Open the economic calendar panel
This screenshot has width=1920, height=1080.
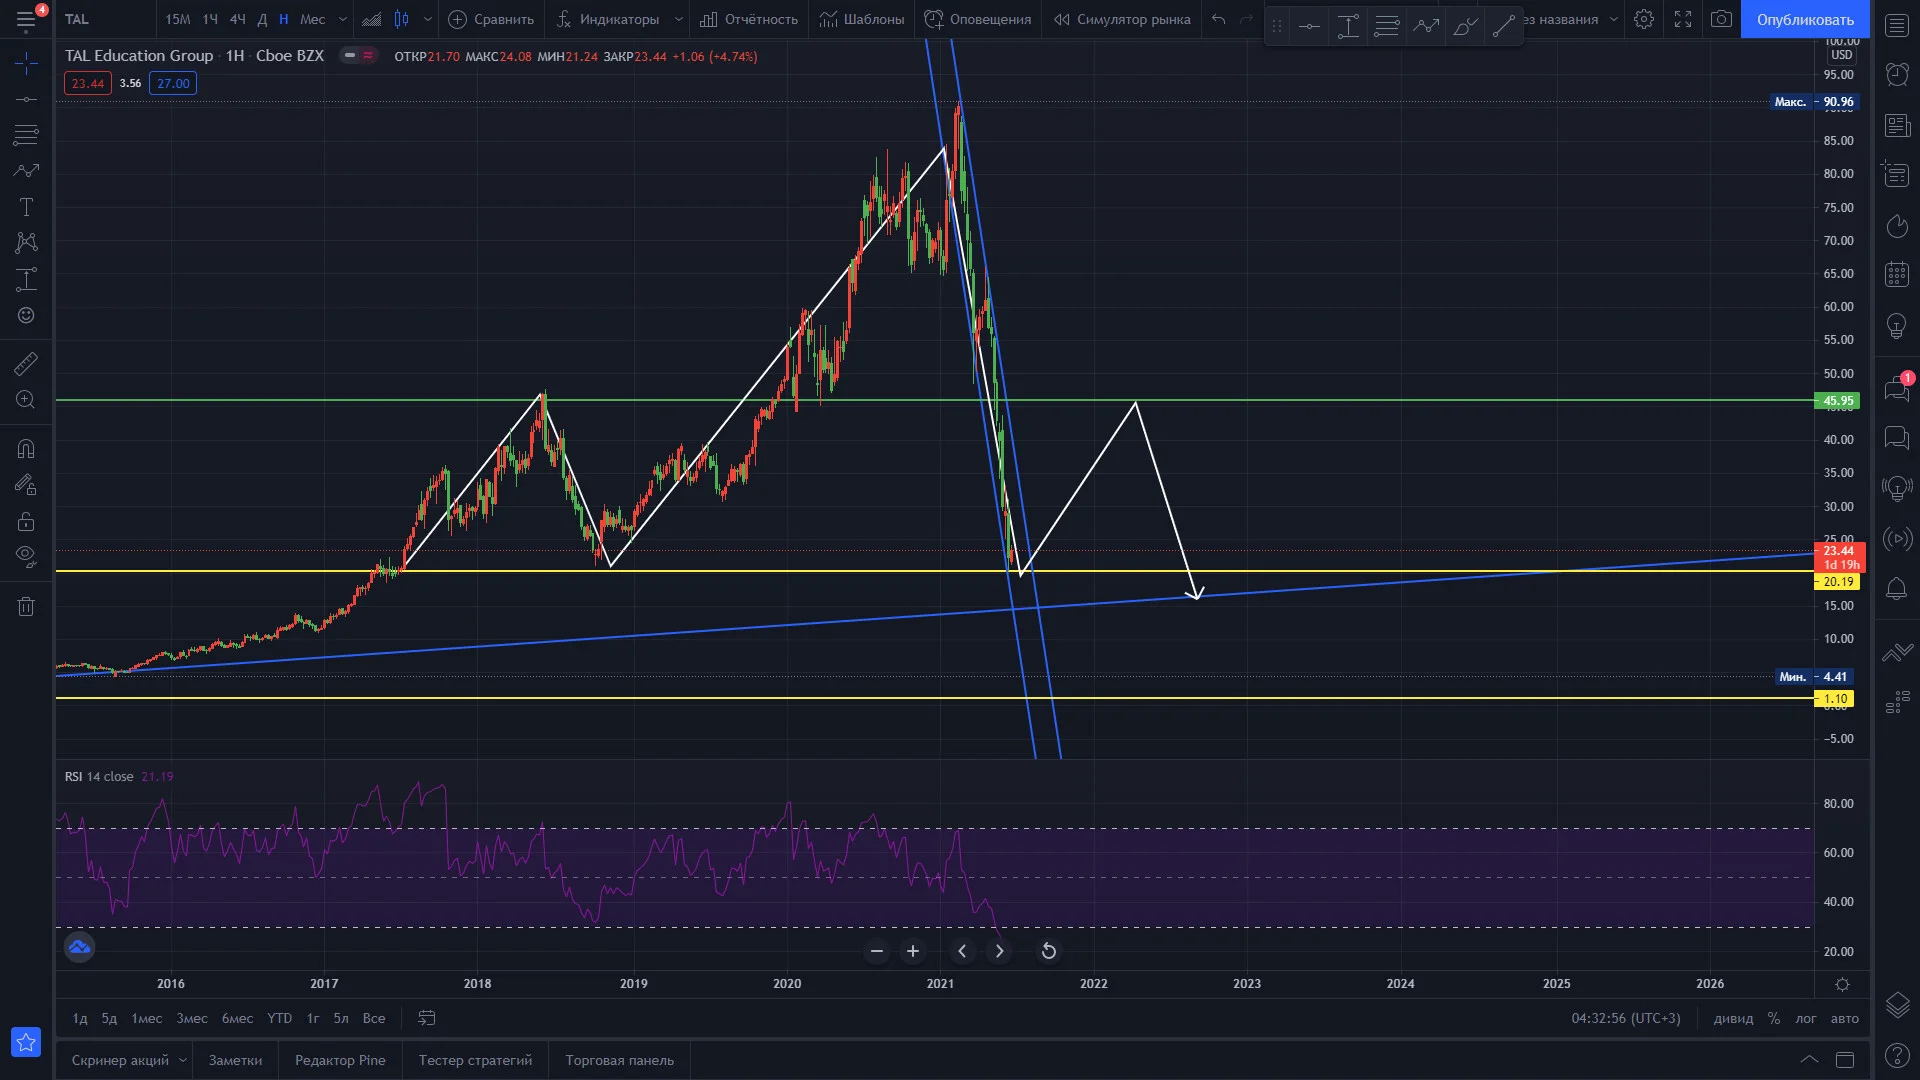1897,274
